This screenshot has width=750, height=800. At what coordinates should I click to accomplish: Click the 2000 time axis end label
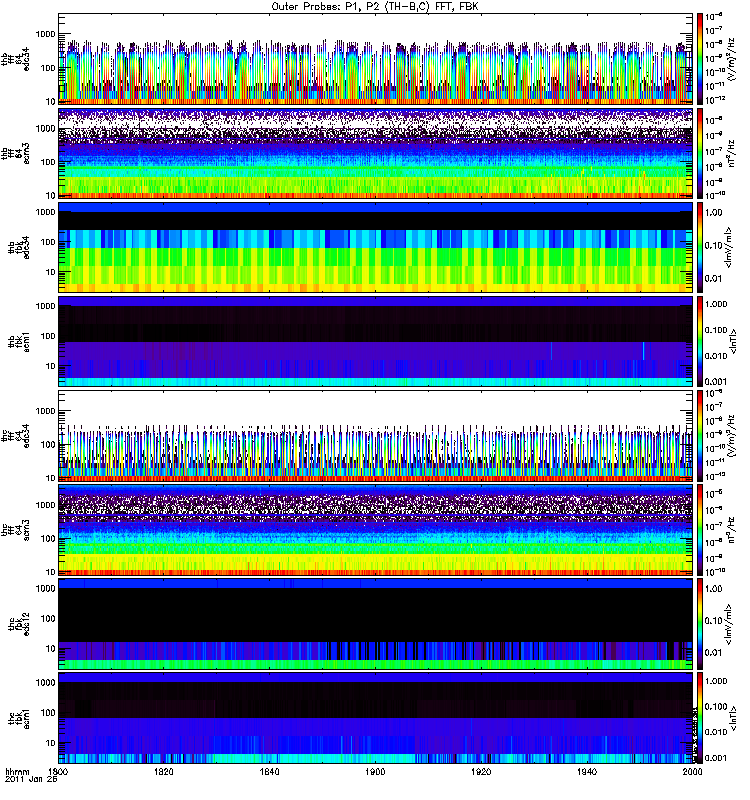[x=692, y=771]
